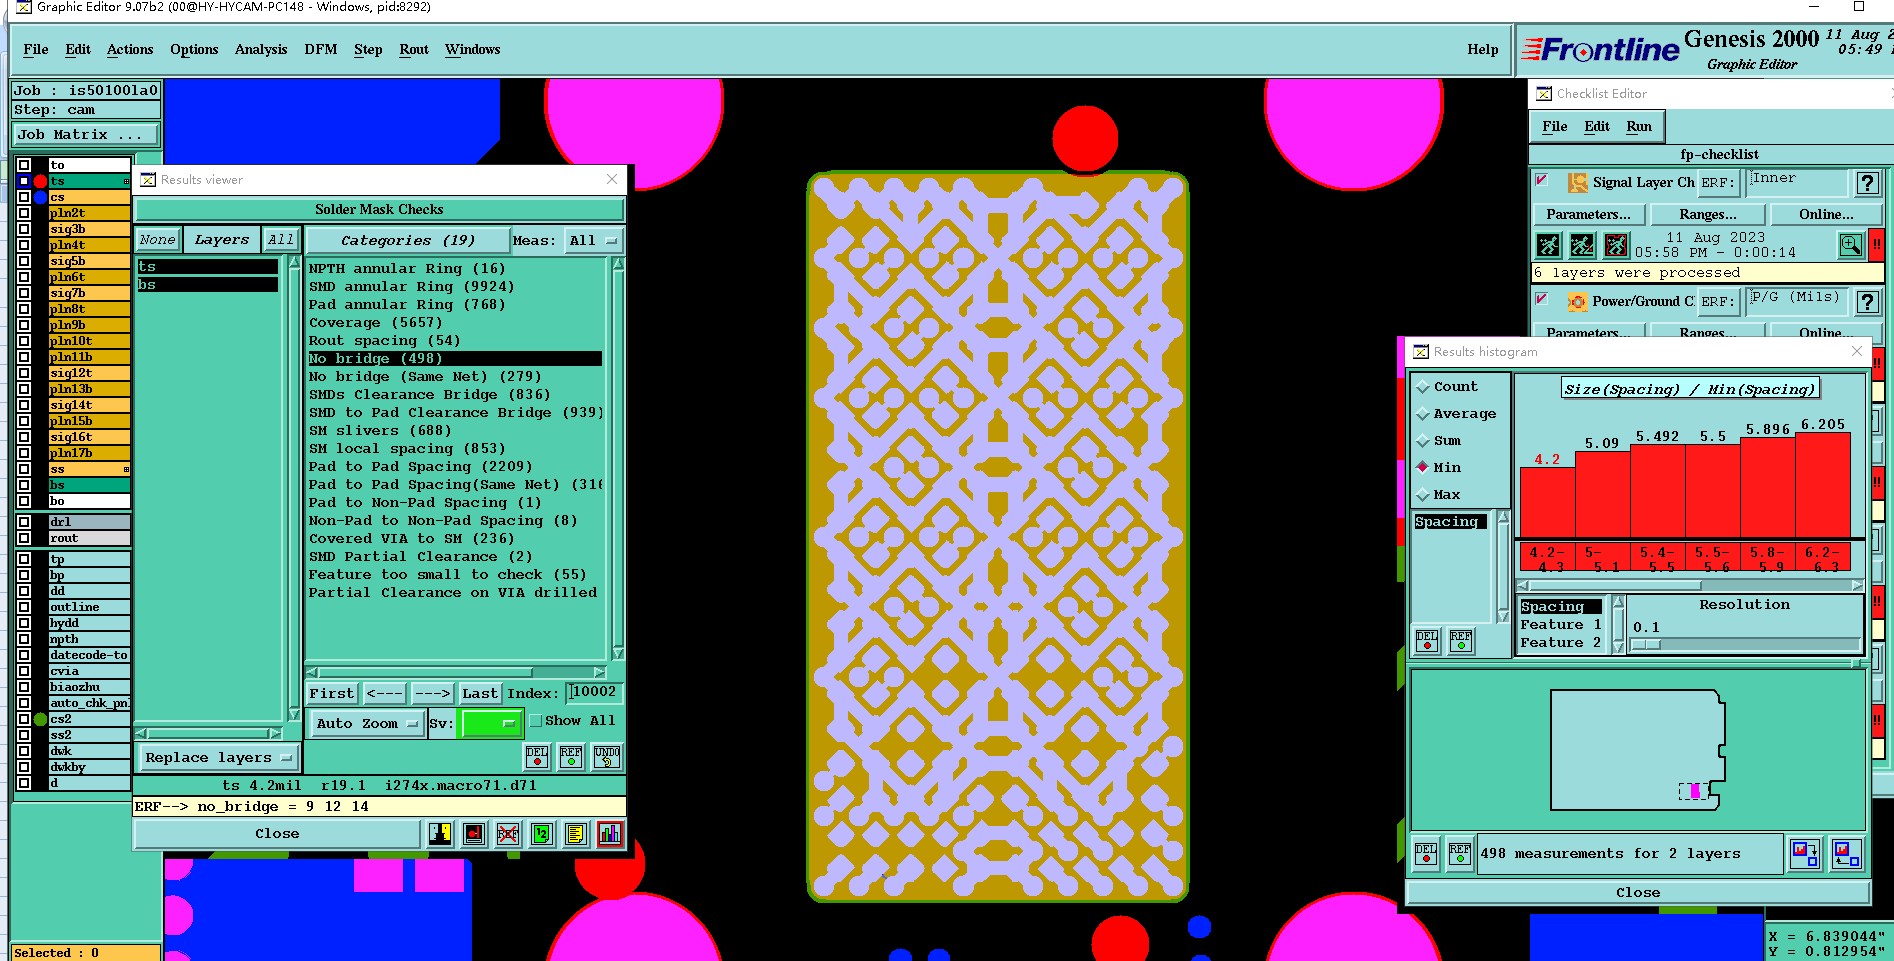The height and width of the screenshot is (961, 1894).
Task: Click DEL icon under Spacing list in histogram
Action: 1427,640
